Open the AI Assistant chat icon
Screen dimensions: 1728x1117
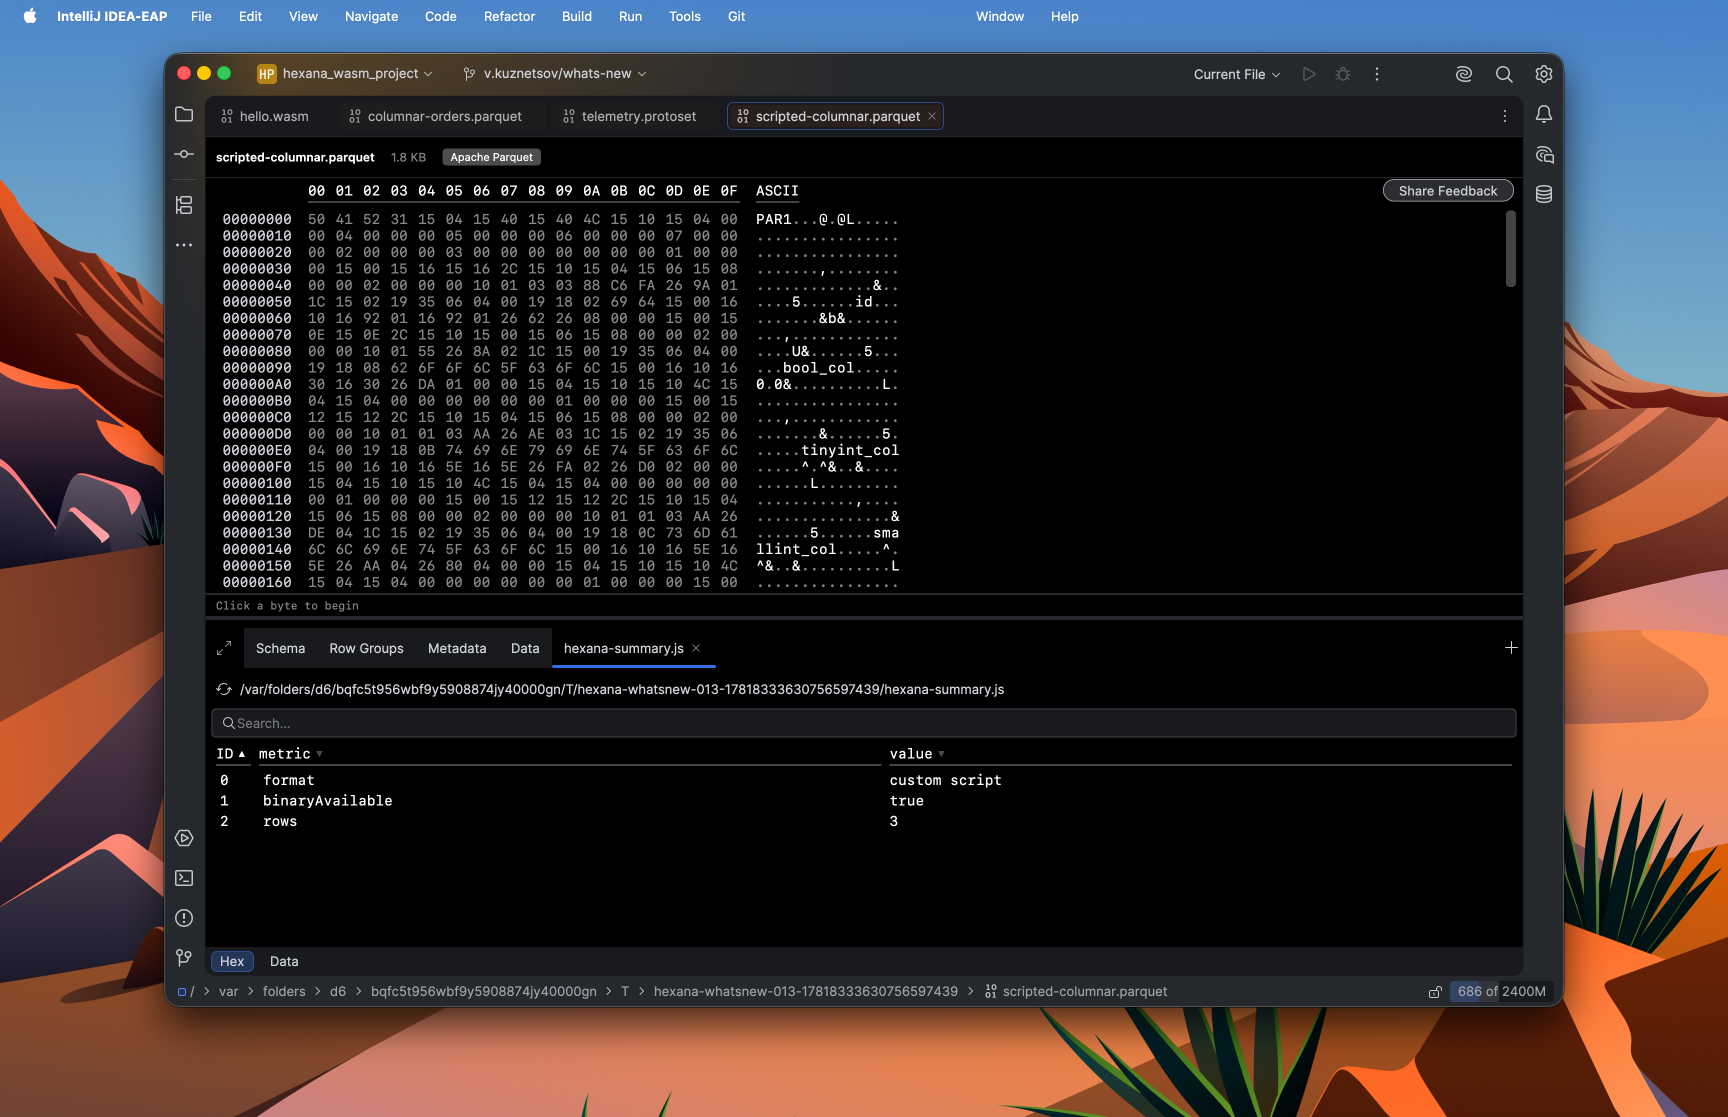pos(1544,154)
